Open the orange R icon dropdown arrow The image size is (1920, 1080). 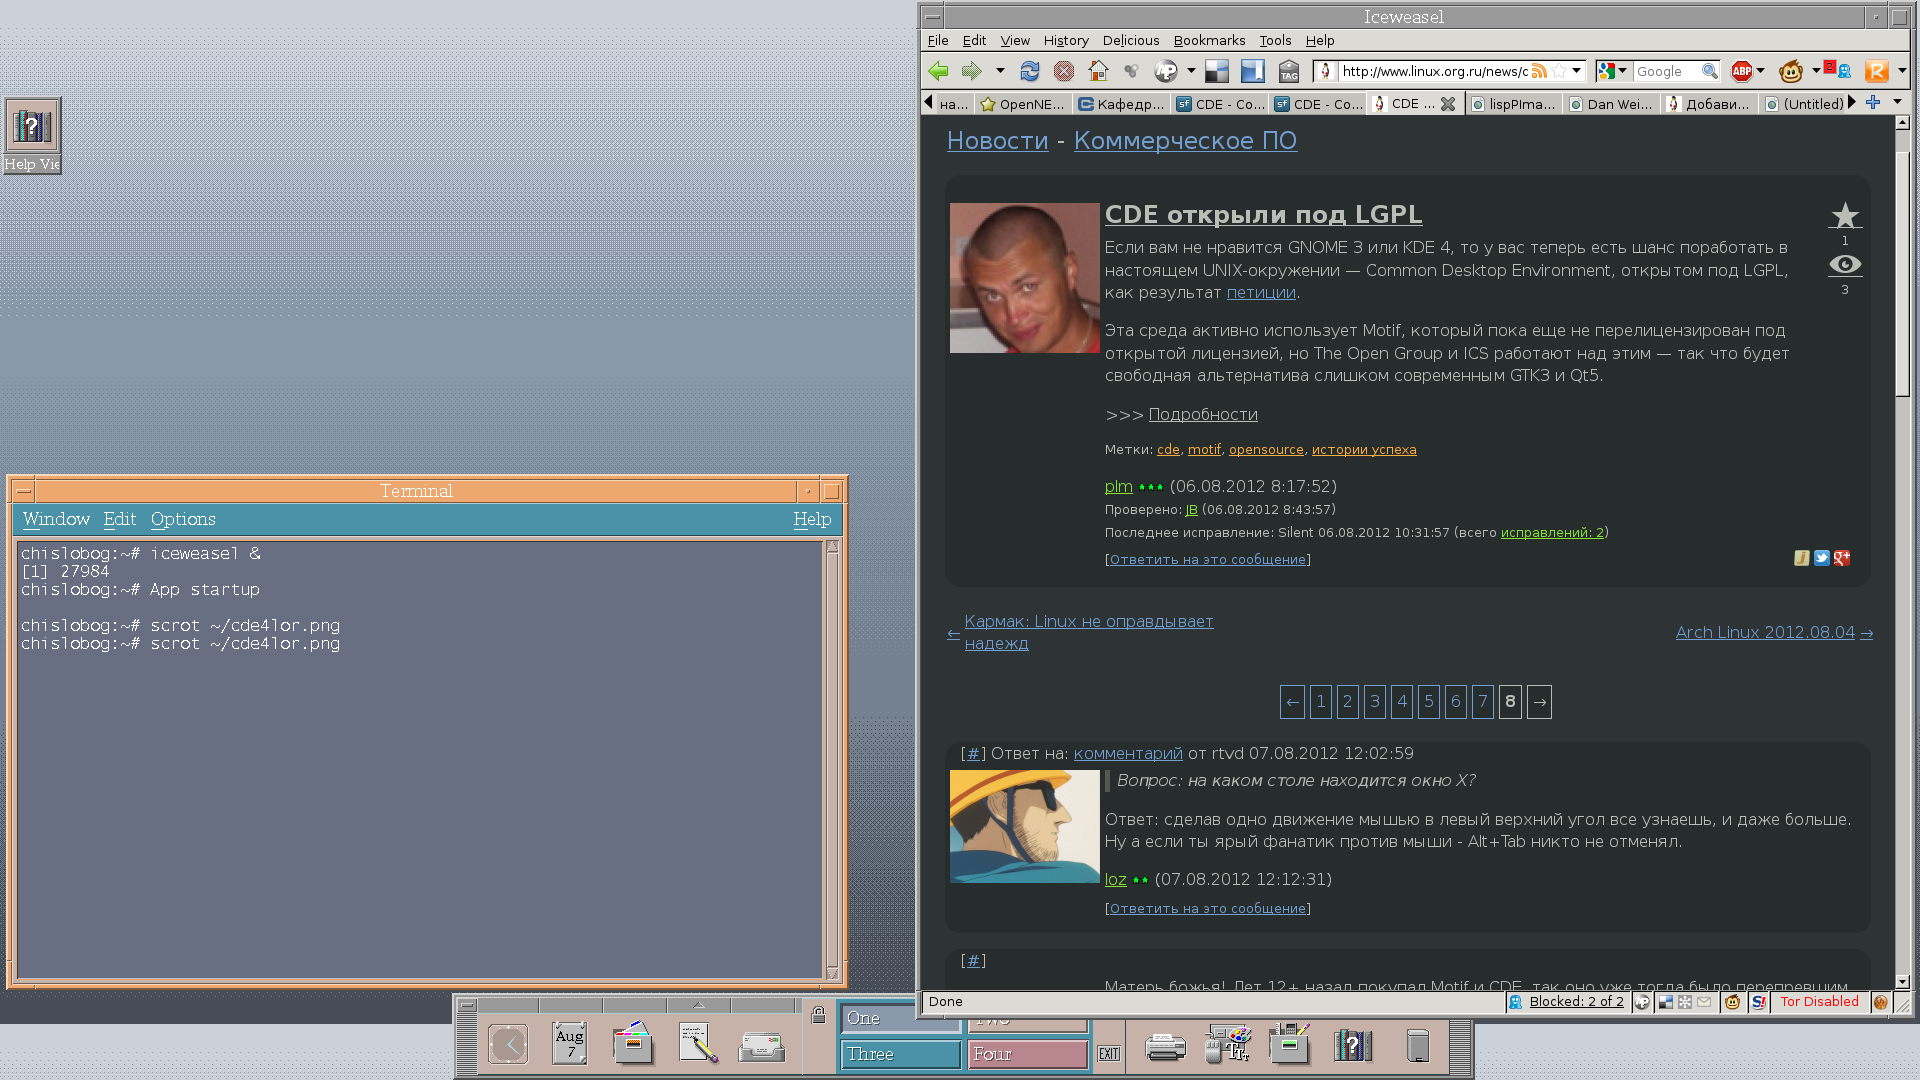point(1902,71)
